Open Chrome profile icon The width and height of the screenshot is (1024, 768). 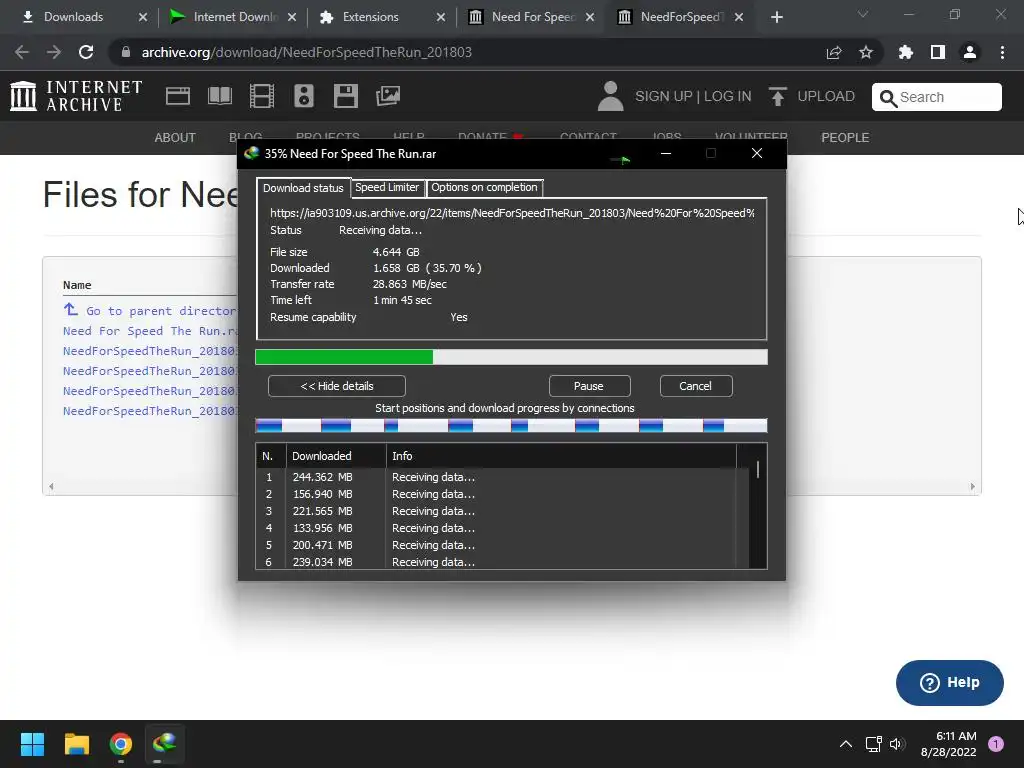970,52
